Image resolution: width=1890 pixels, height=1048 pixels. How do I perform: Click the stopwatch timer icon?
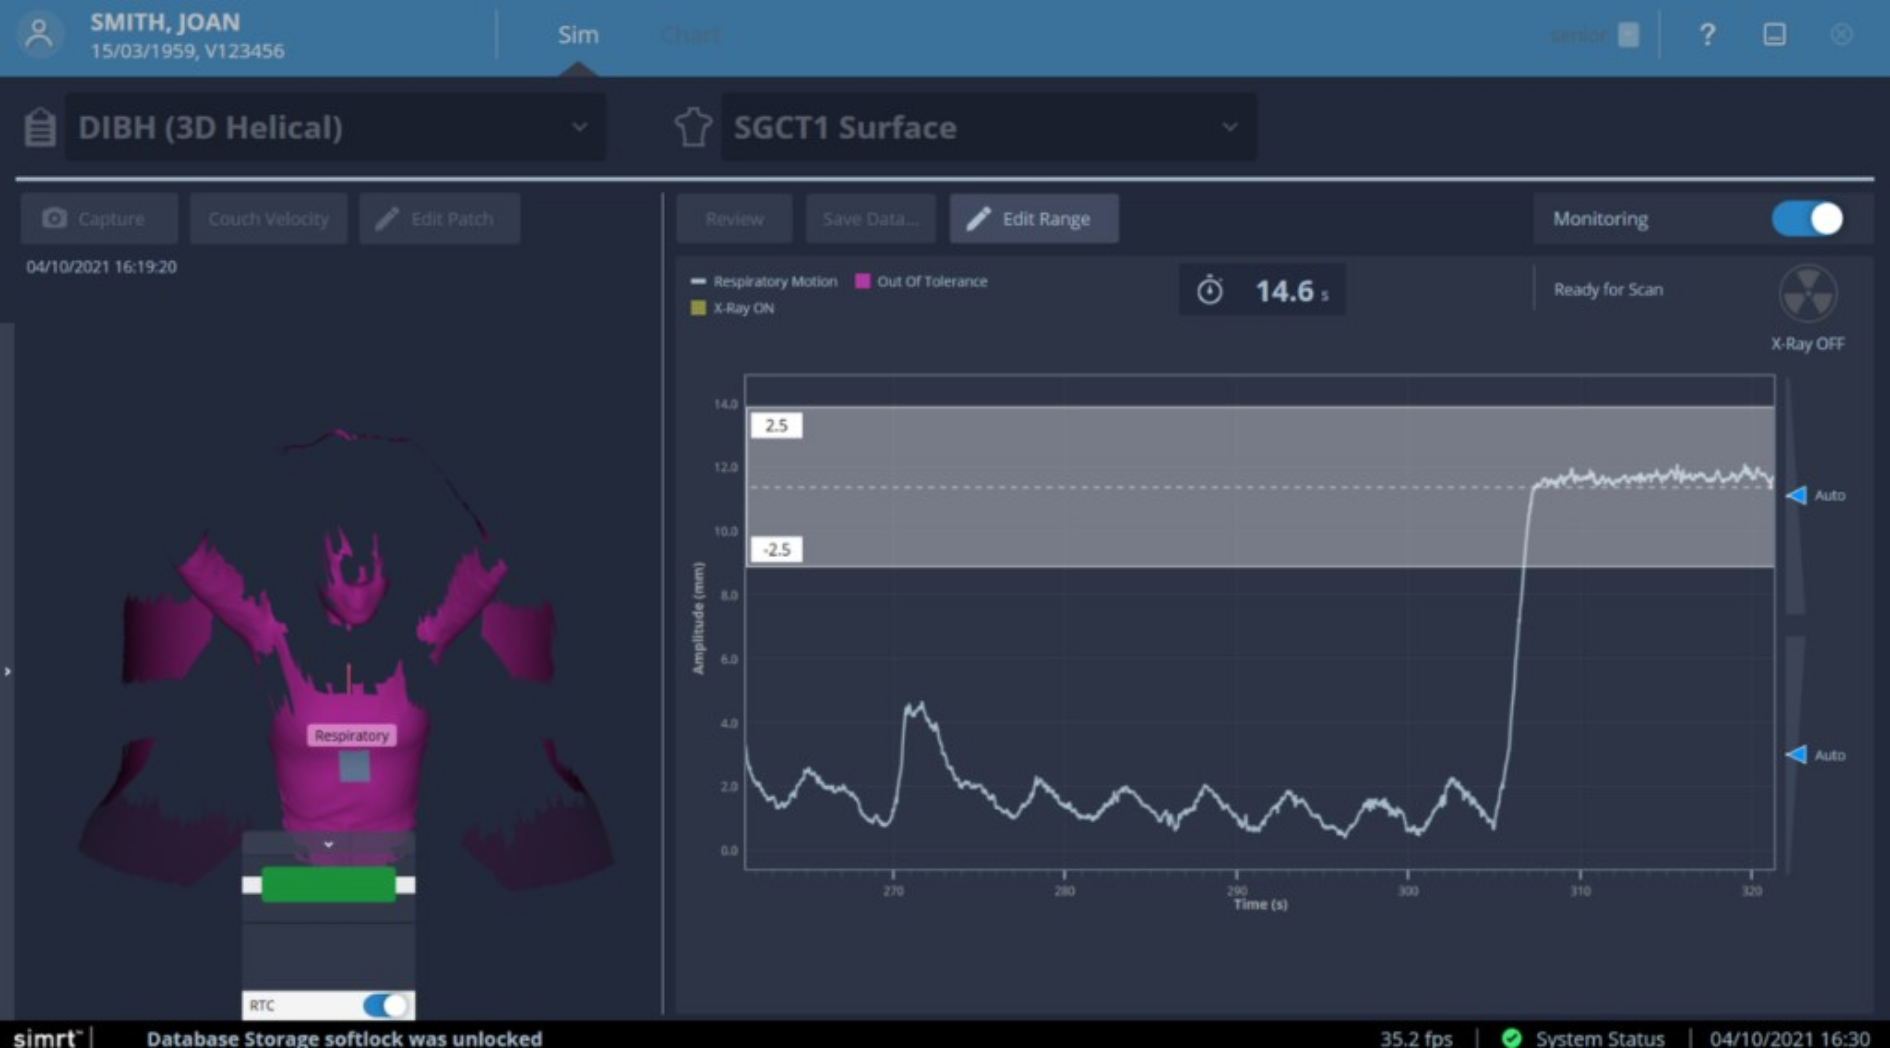coord(1210,291)
